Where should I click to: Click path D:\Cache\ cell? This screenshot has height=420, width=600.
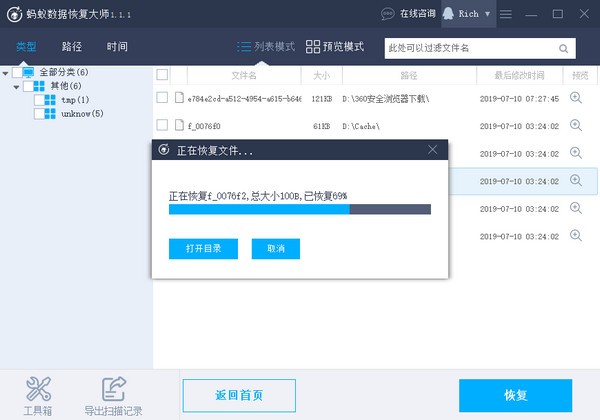point(361,126)
